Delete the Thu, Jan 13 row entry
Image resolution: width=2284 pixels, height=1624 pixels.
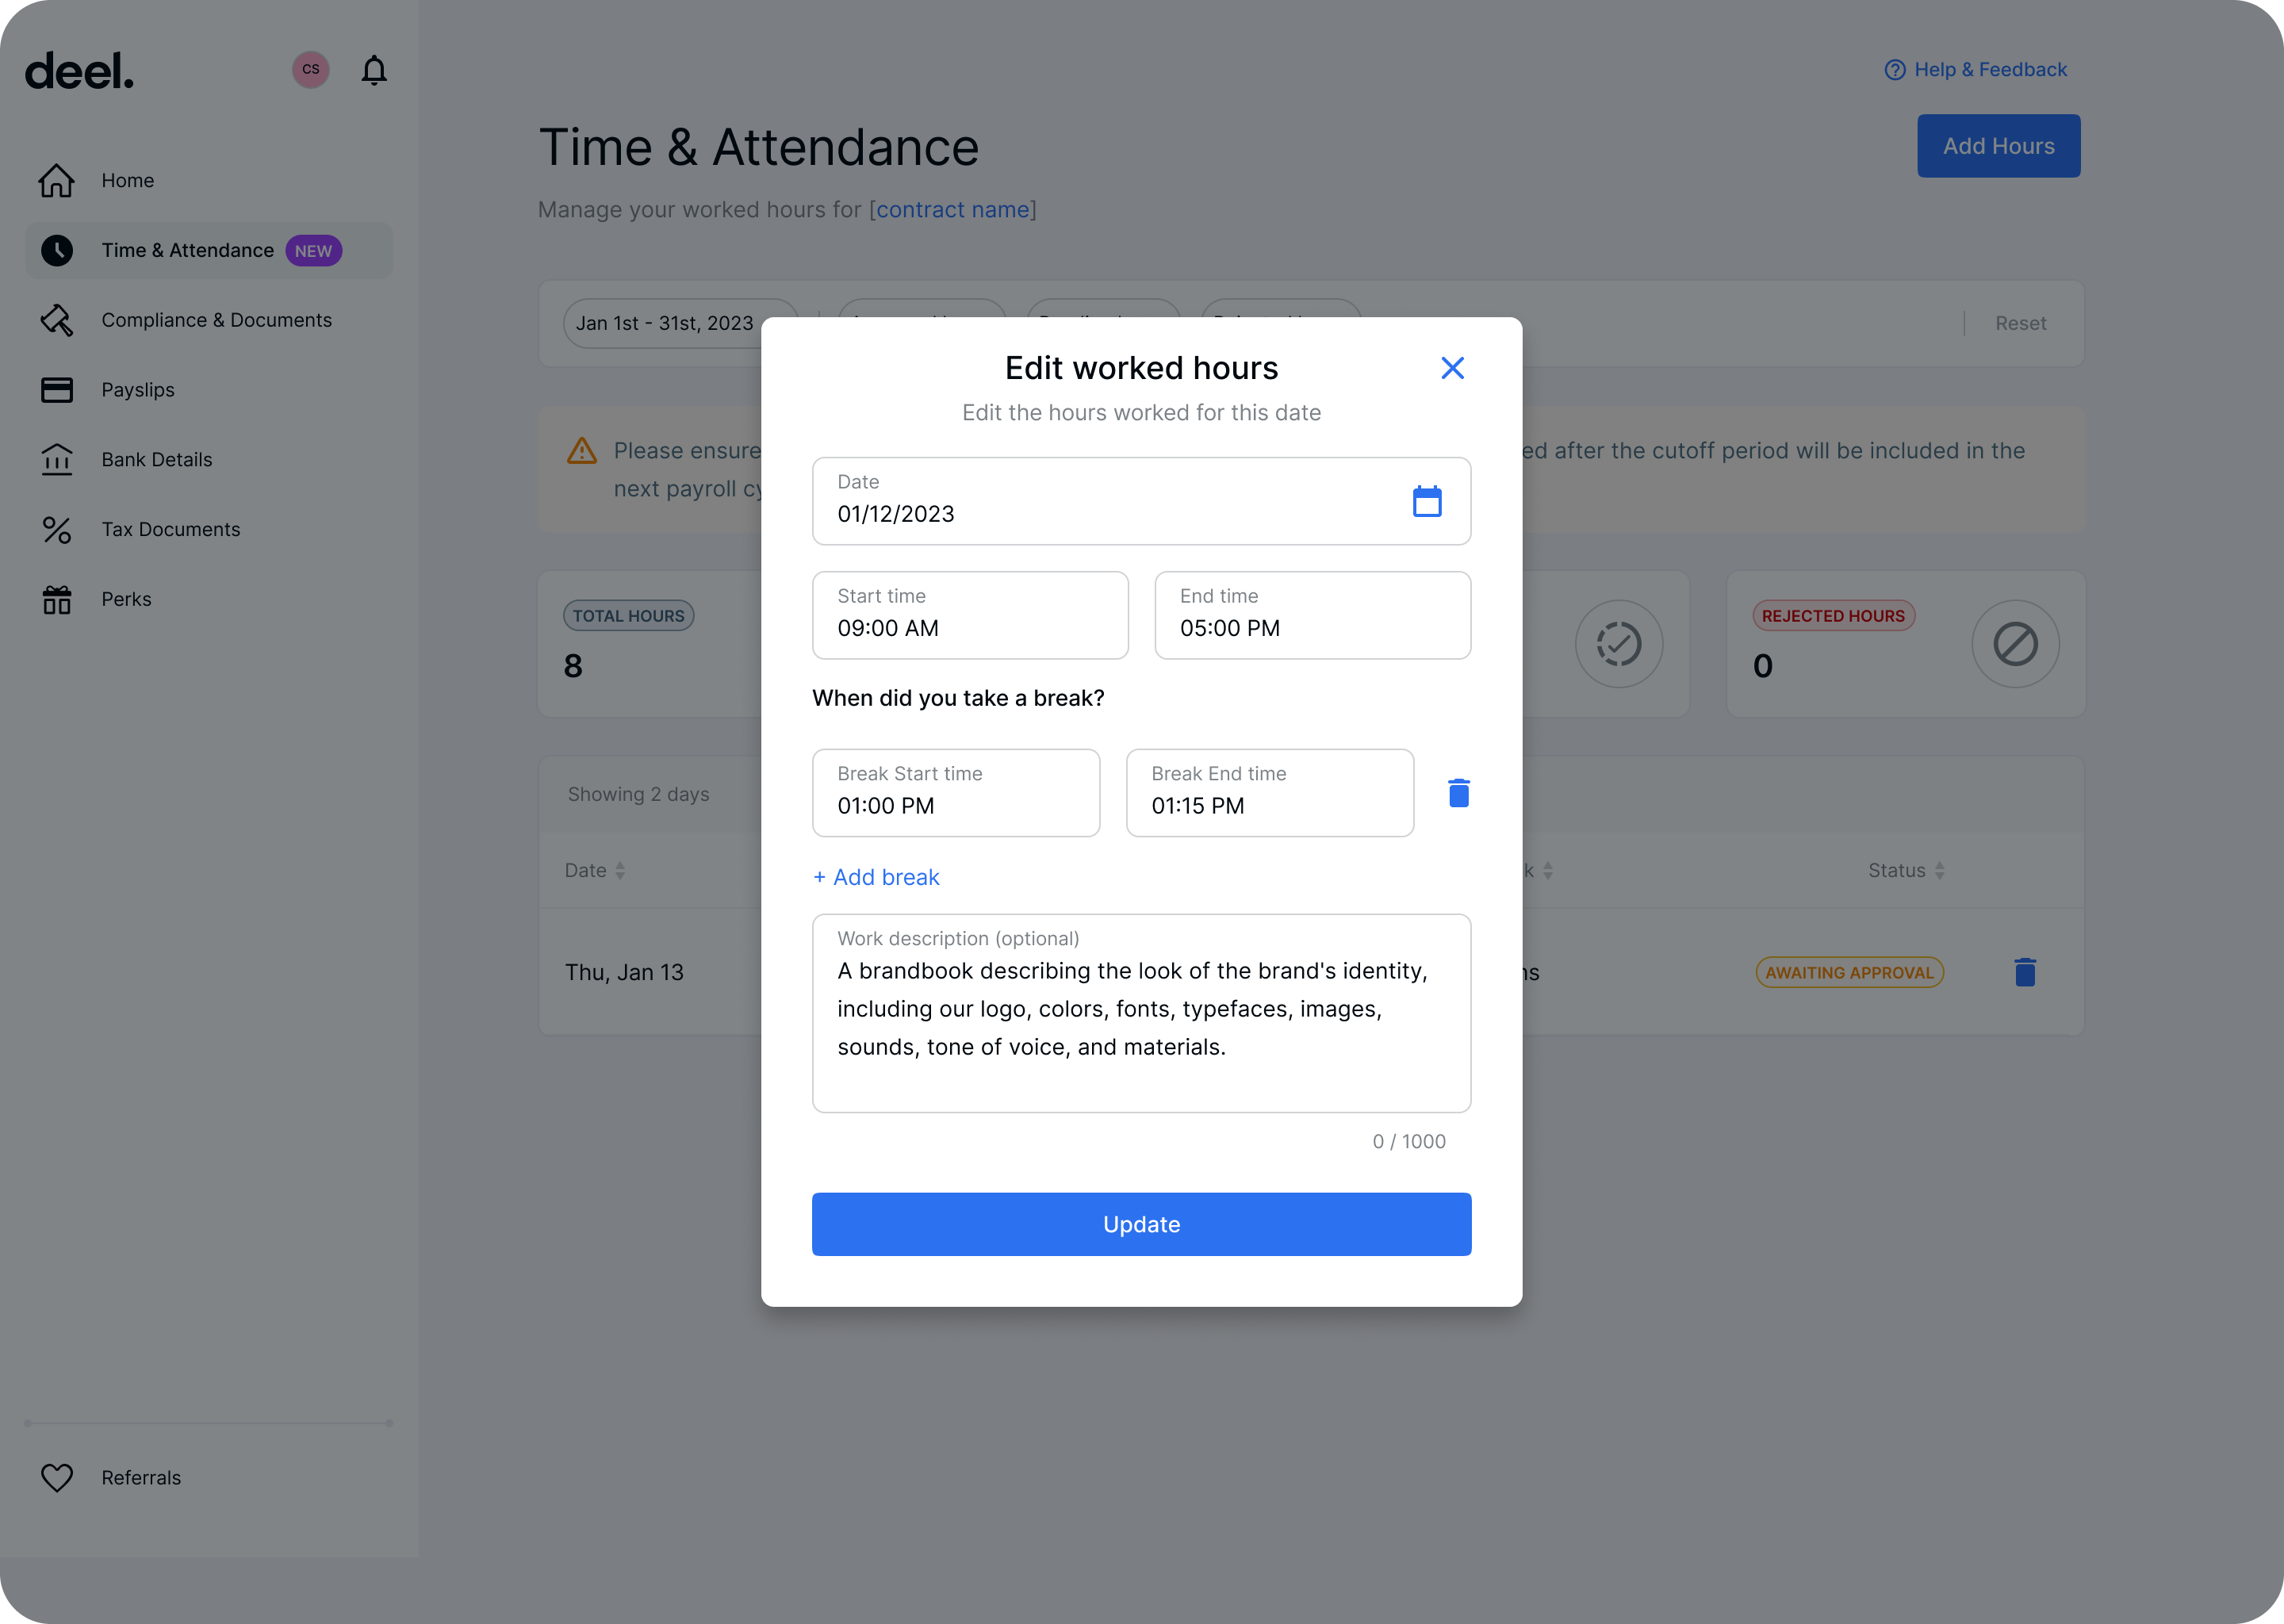tap(2025, 972)
